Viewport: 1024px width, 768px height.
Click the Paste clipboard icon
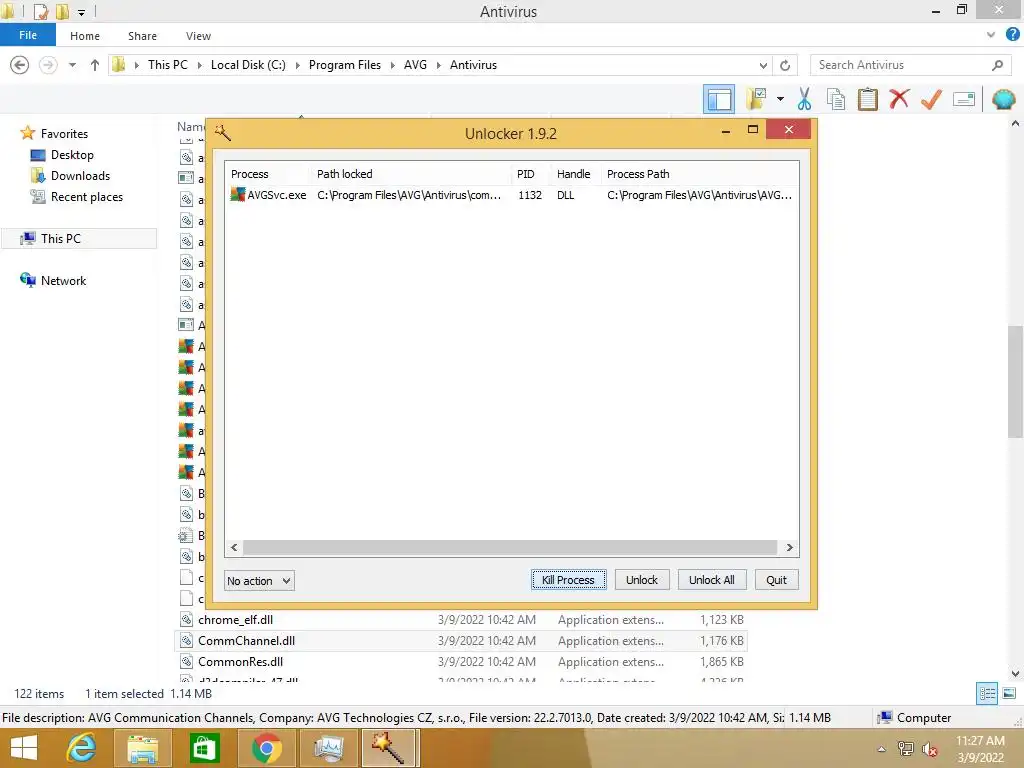[x=867, y=99]
